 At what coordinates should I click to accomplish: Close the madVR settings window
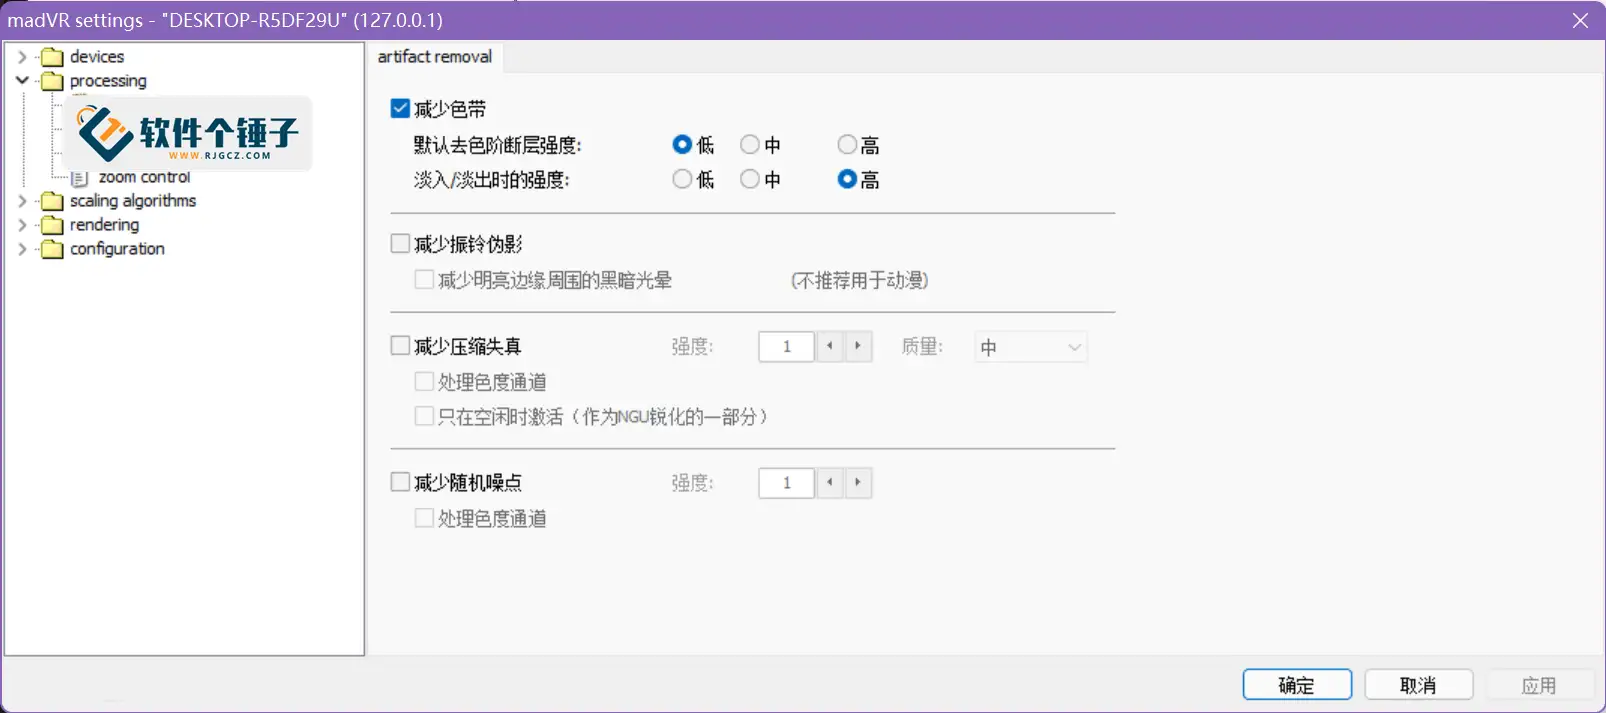tap(1580, 20)
